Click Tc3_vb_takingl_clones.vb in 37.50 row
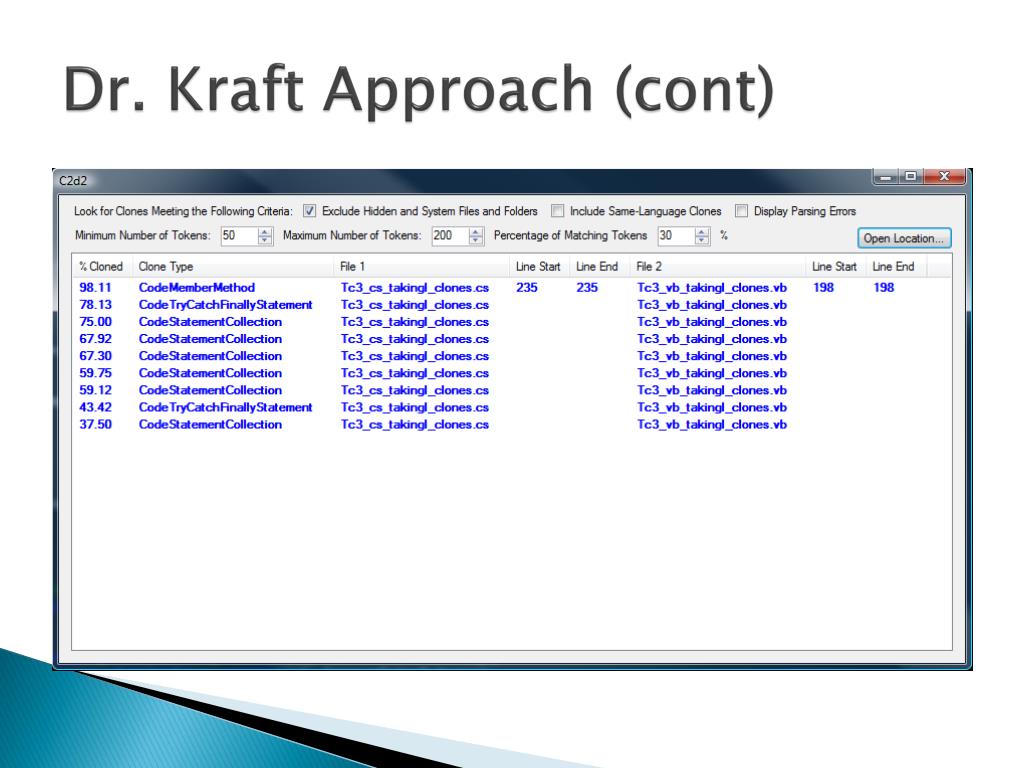This screenshot has width=1024, height=768. click(x=712, y=424)
